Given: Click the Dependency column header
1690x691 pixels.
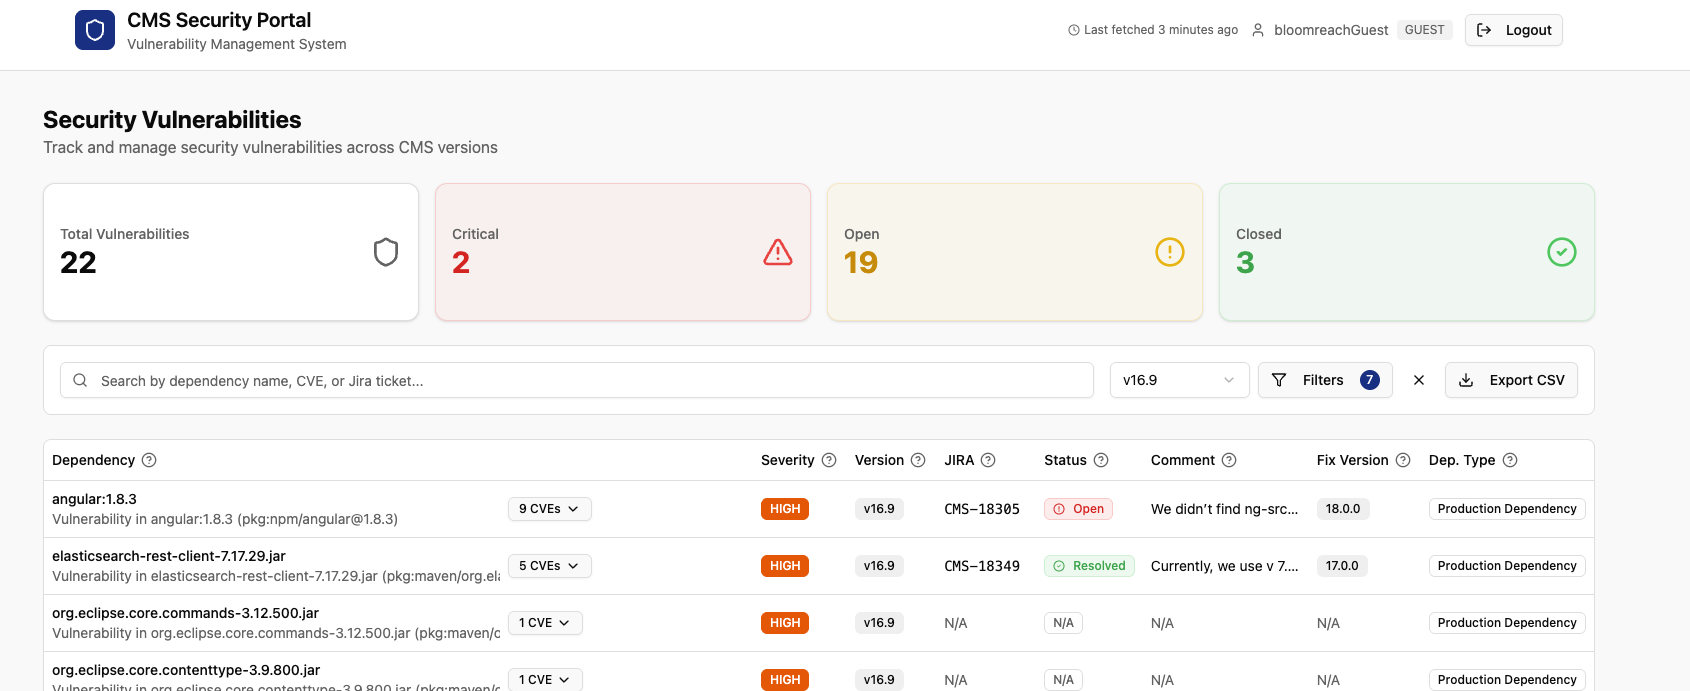Looking at the screenshot, I should coord(93,460).
